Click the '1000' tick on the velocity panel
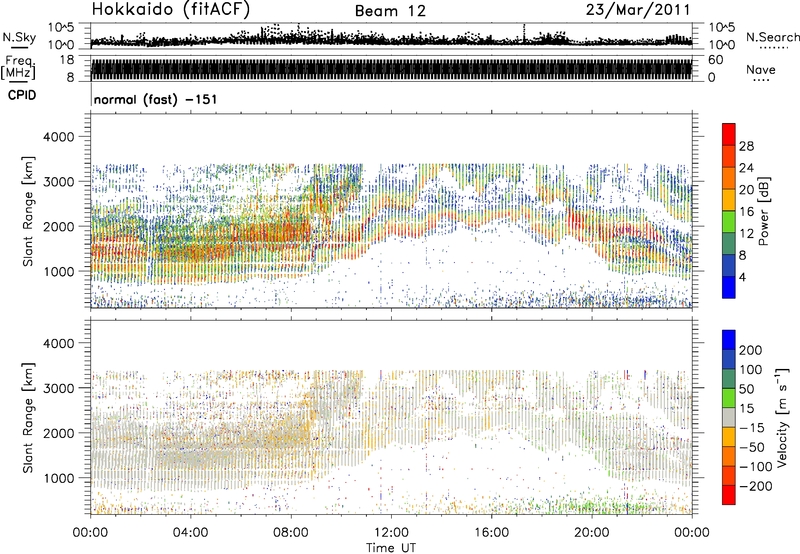This screenshot has width=800, height=554. [x=58, y=478]
